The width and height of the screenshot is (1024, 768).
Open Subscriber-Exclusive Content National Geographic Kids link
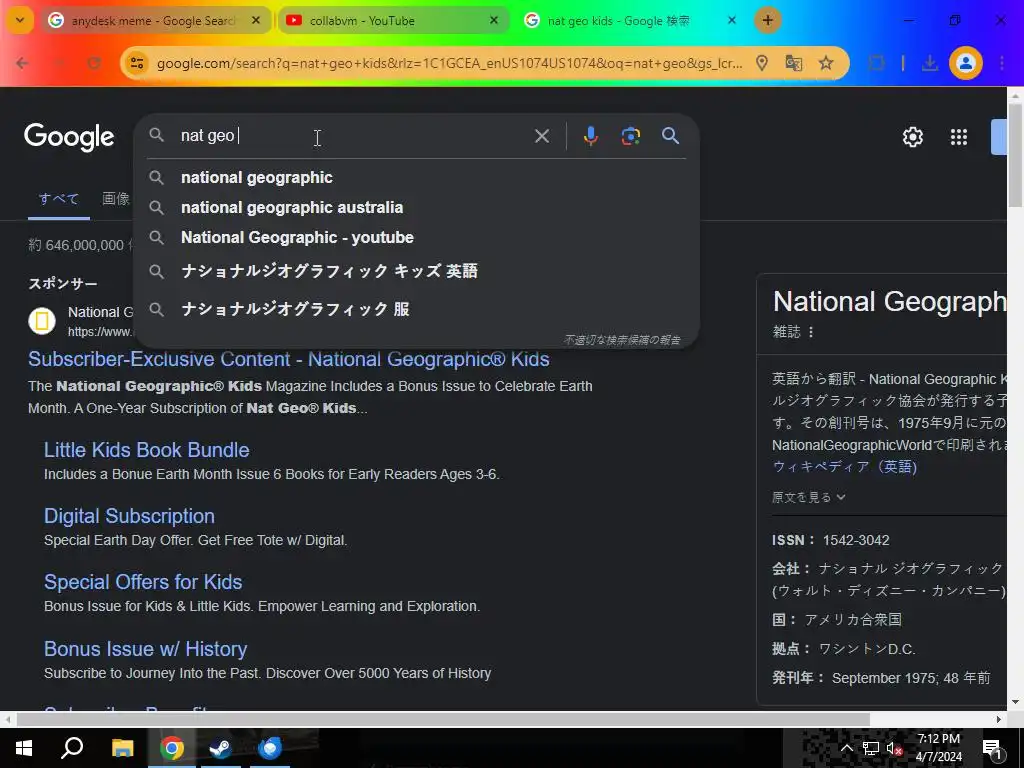pos(289,359)
